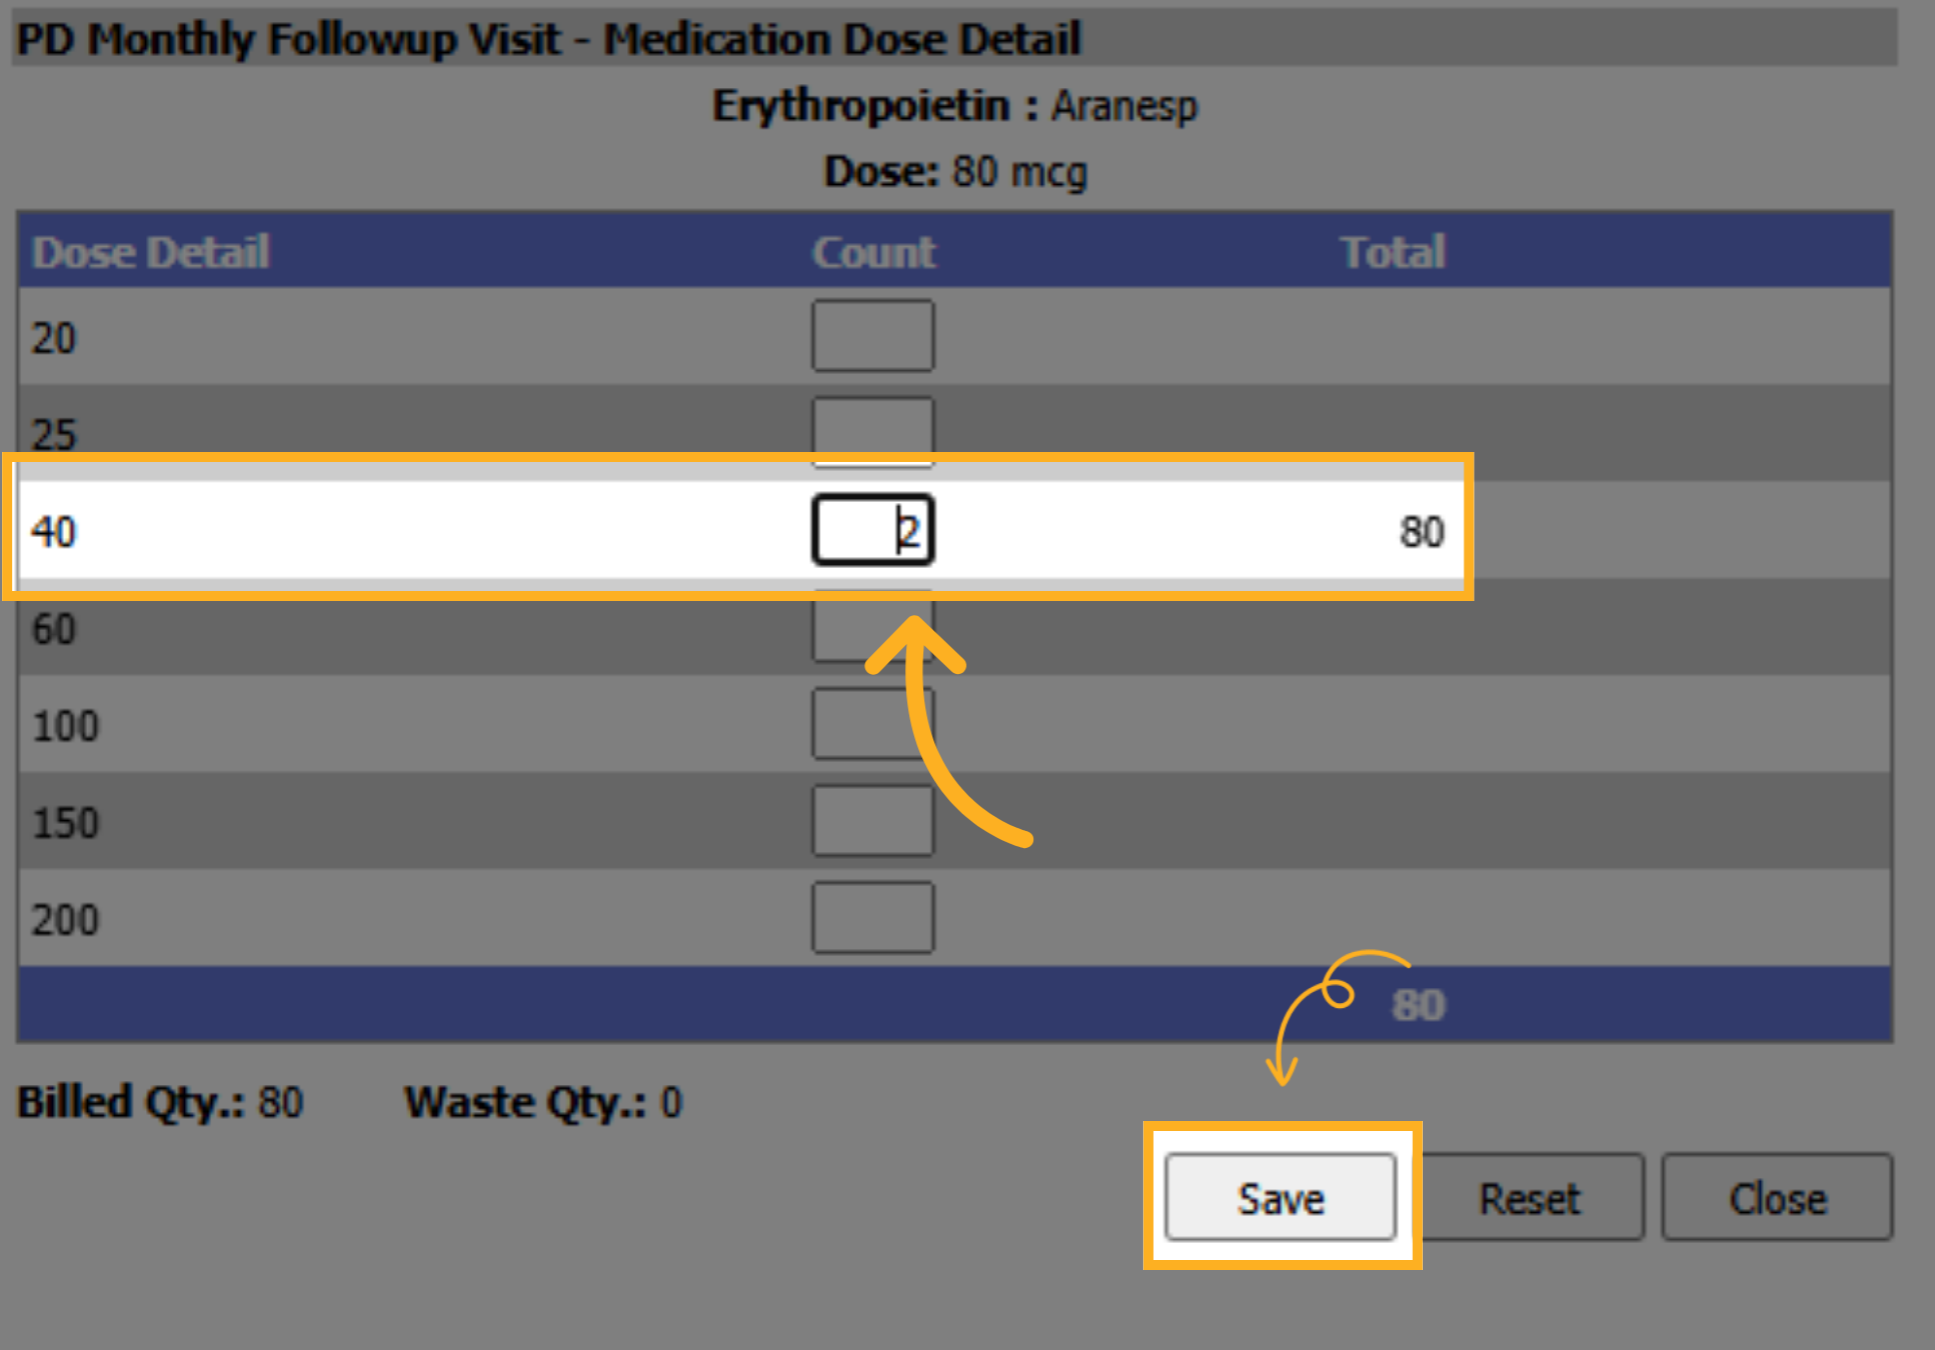
Task: Click the Save button
Action: click(1280, 1197)
